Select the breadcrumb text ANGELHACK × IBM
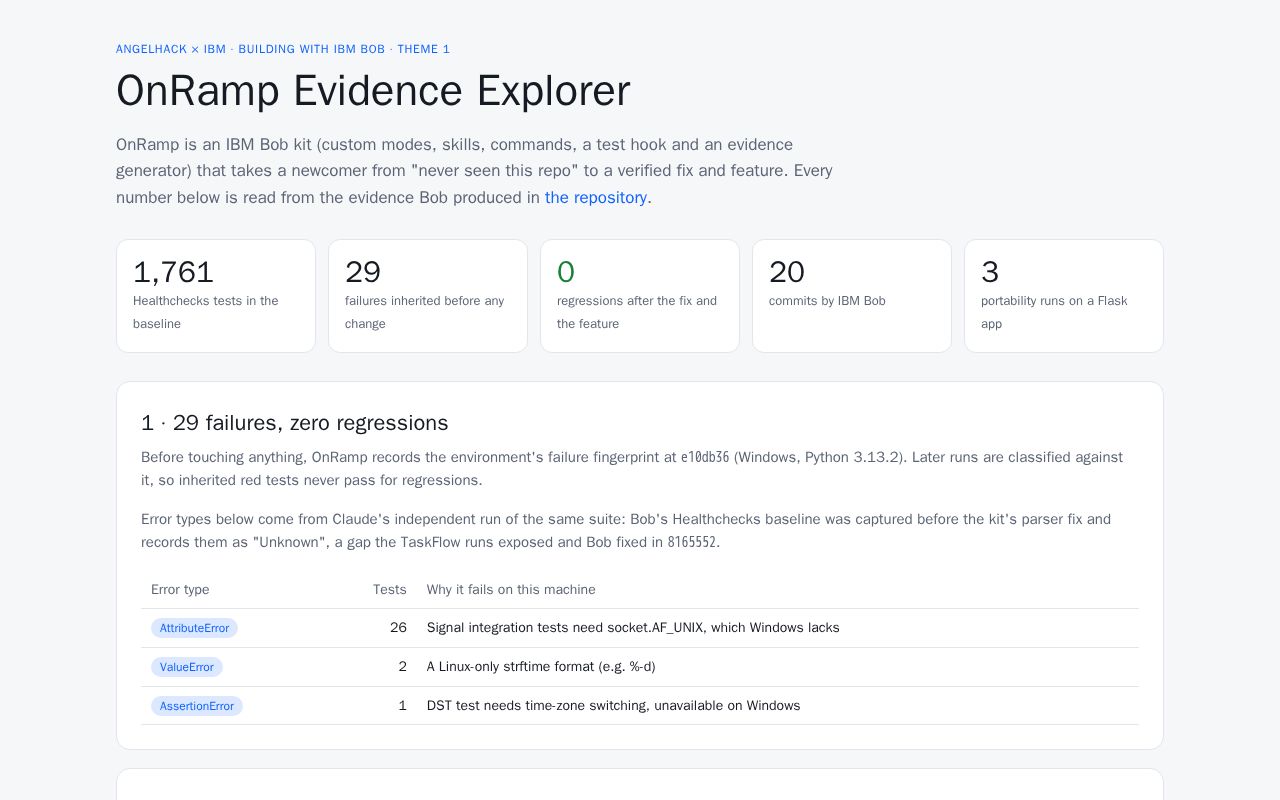1280x800 pixels. pos(171,49)
